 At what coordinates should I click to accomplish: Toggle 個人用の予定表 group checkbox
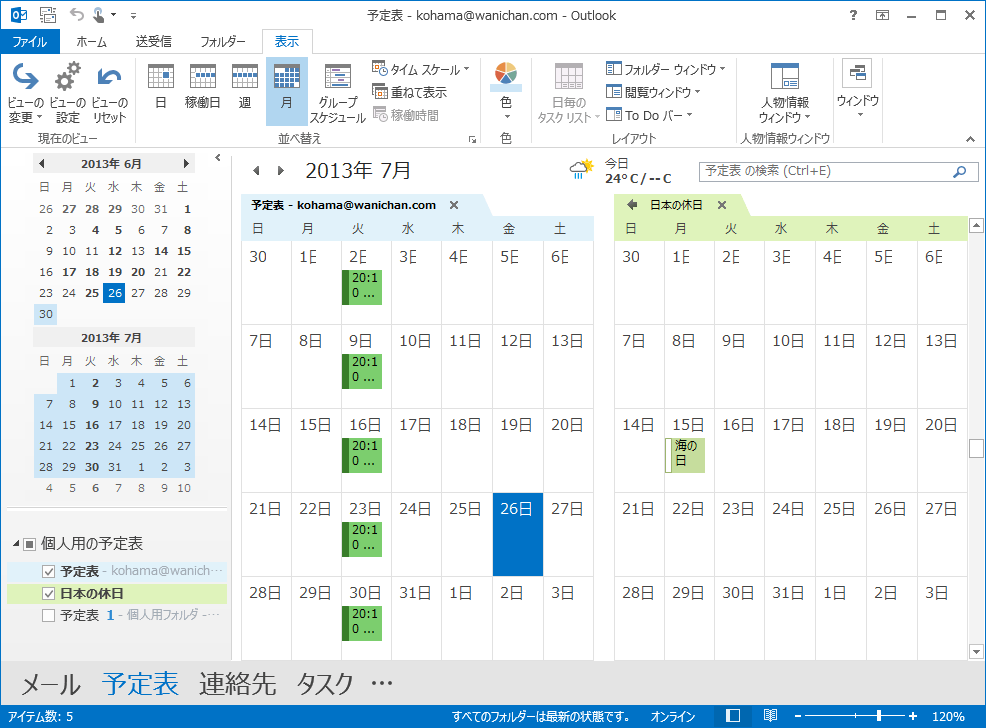click(x=30, y=544)
